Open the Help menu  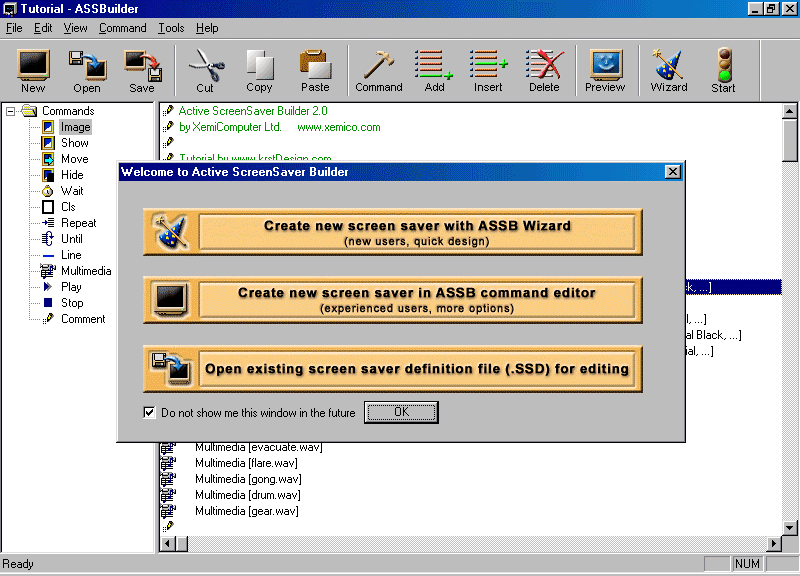[207, 28]
